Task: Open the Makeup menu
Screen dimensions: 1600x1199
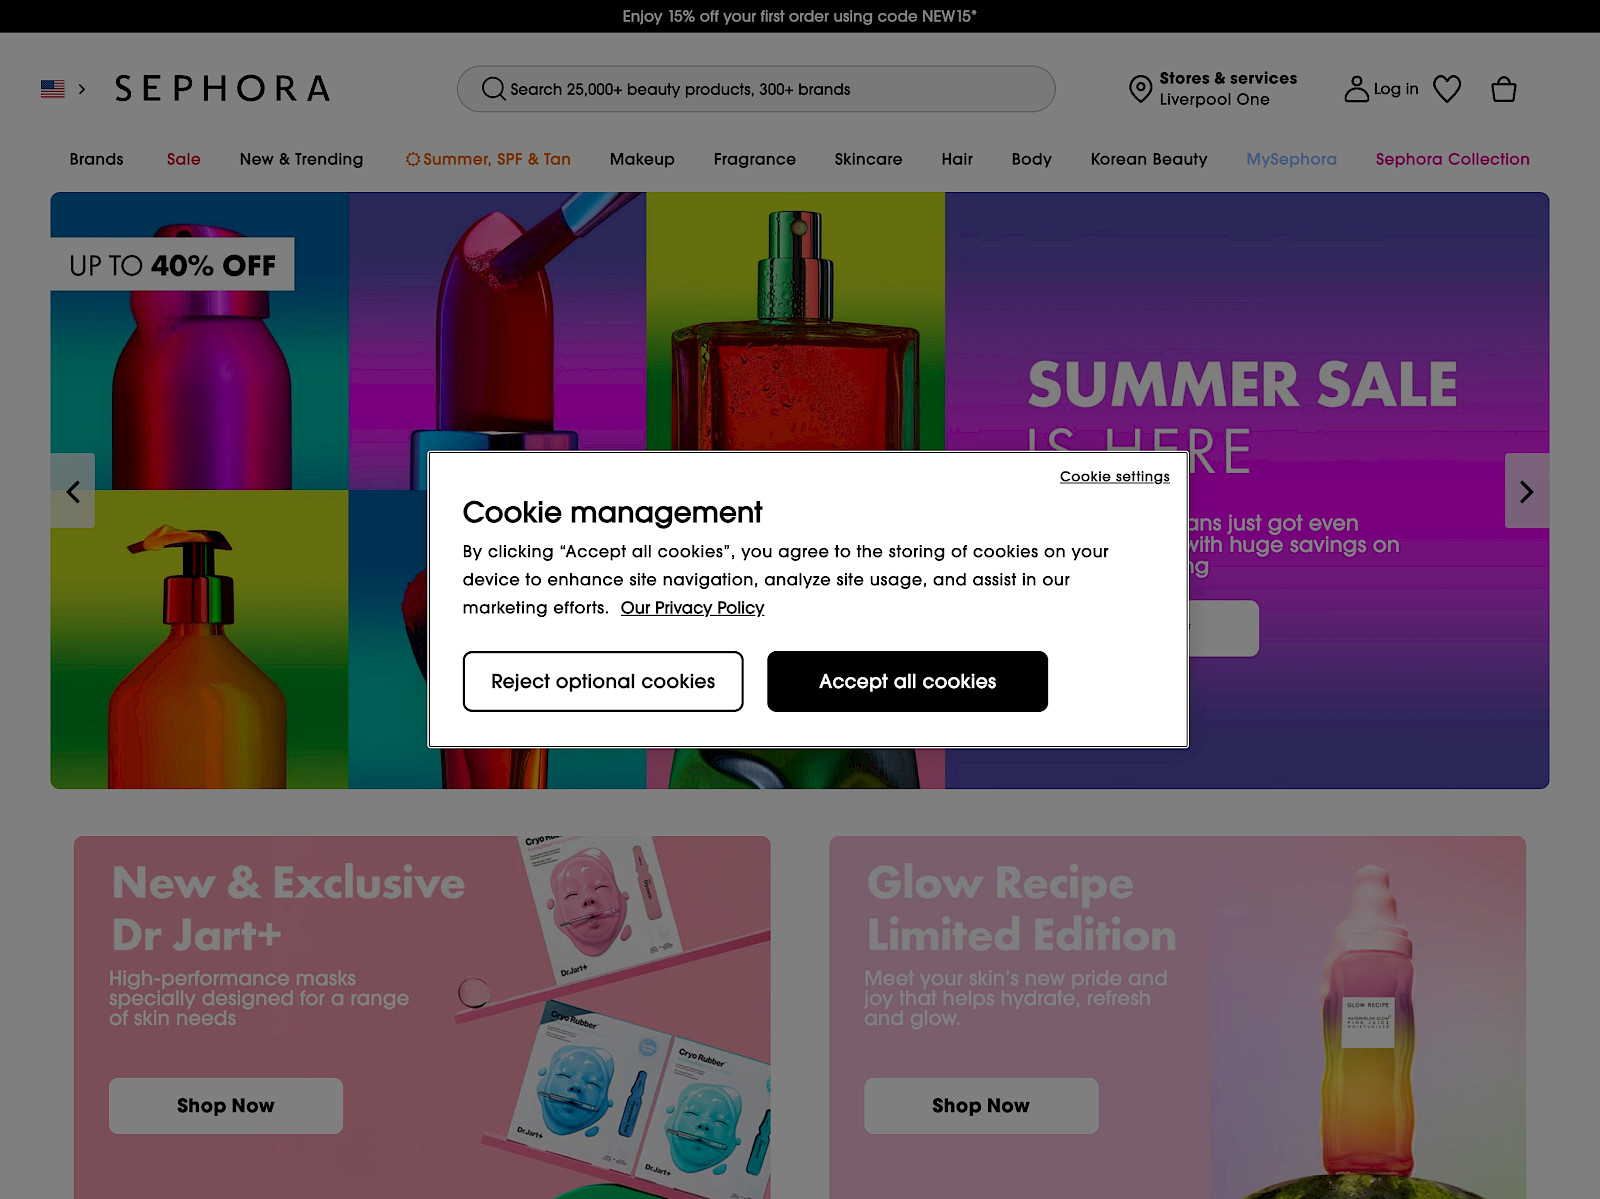Action: (642, 159)
